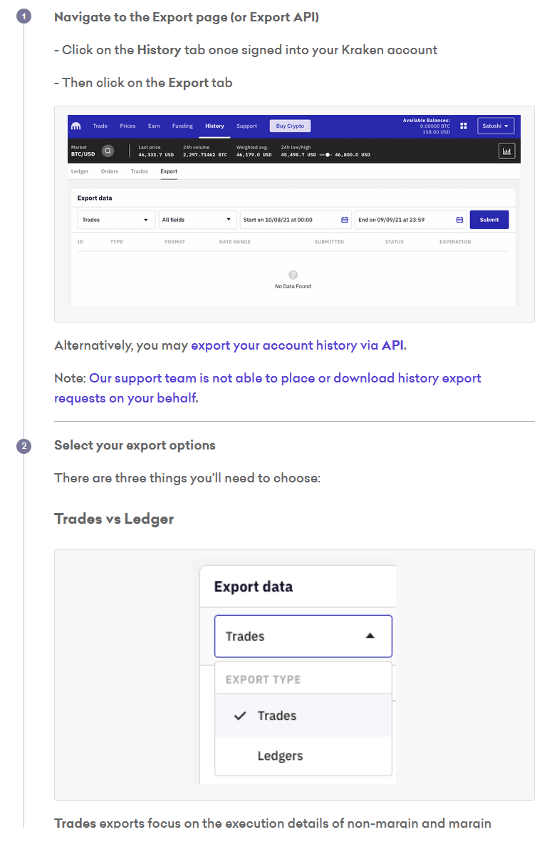Click the 24h low/high range slider
This screenshot has height=842, width=552.
(326, 155)
